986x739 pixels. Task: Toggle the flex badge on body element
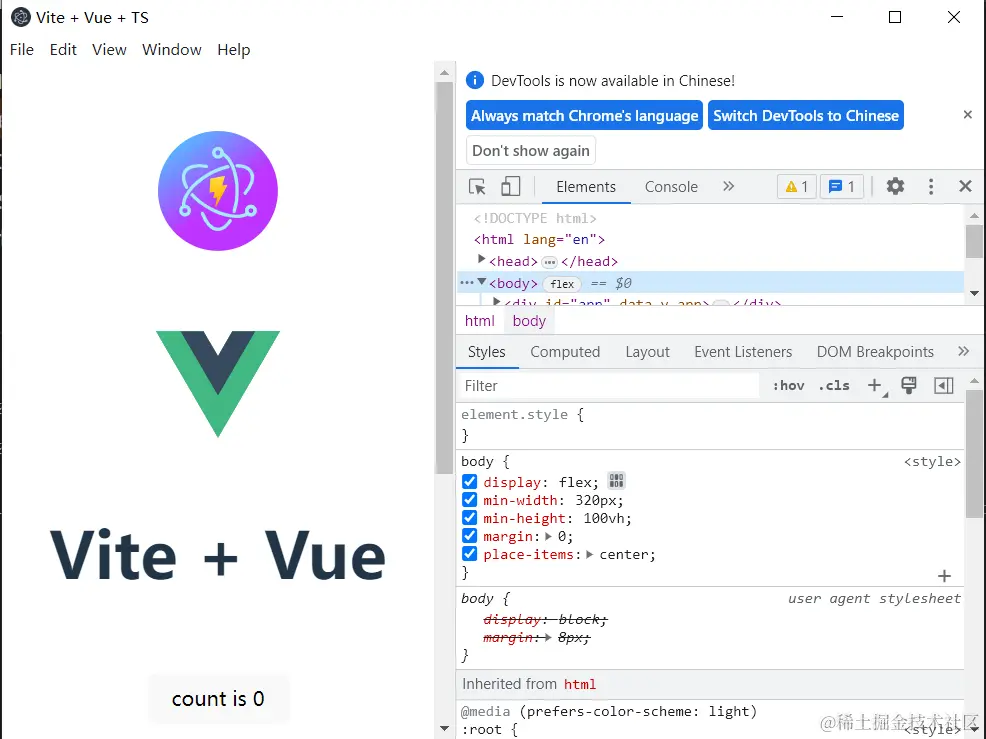point(562,284)
